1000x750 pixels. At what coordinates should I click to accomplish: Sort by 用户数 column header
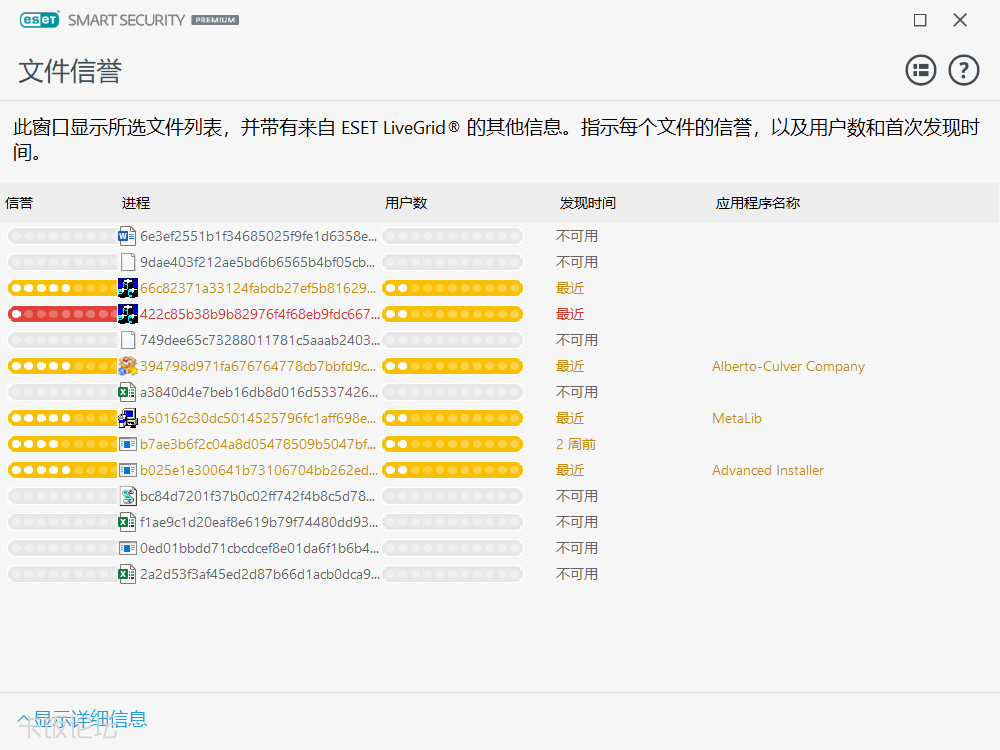[x=406, y=203]
